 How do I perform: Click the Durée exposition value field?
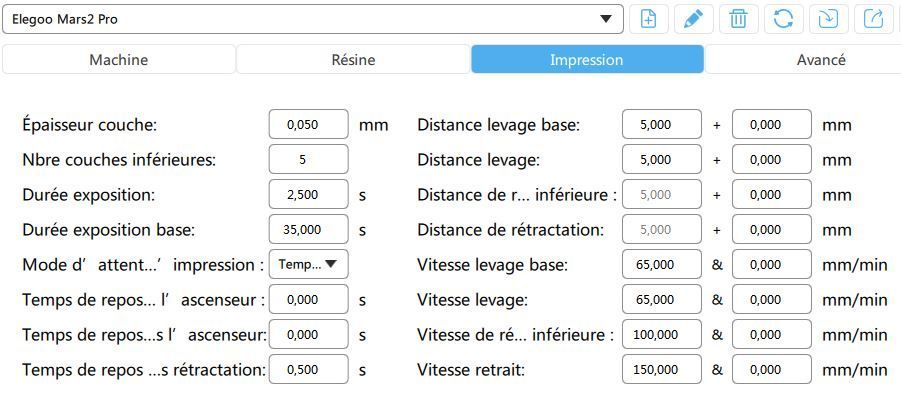[308, 194]
